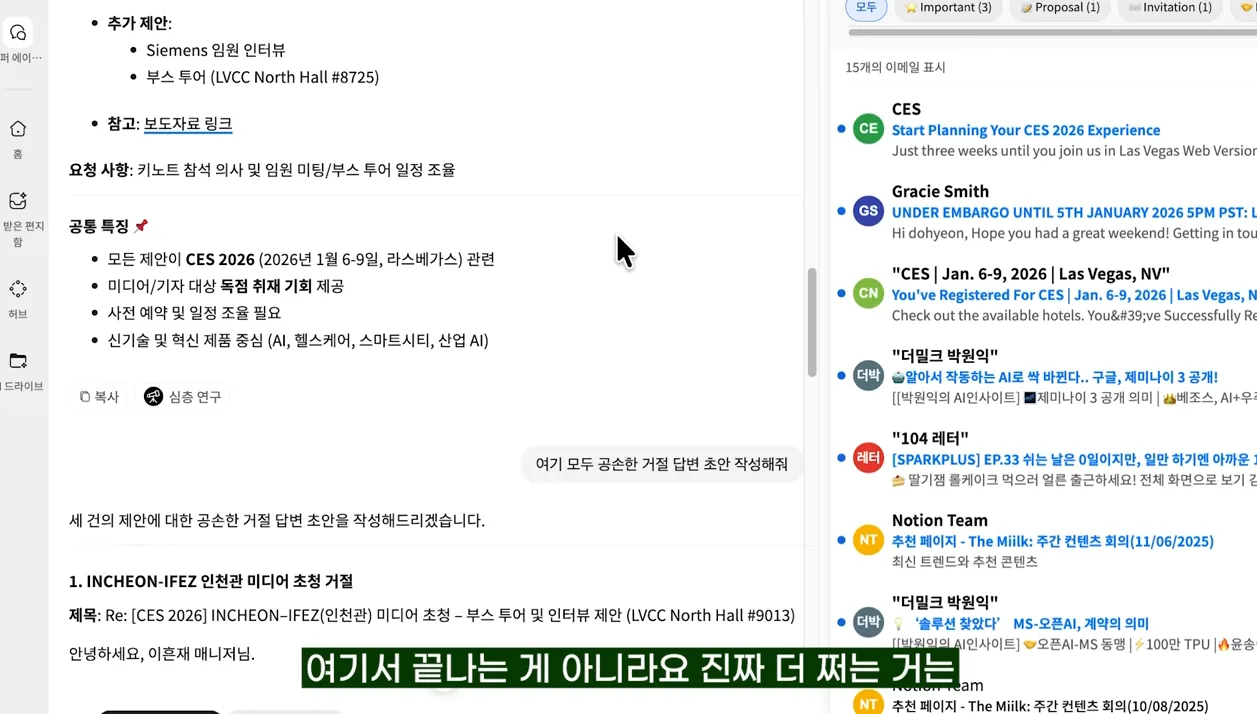Click '사전 예약 및 일정 조율 필요' bullet
This screenshot has height=714, width=1257.
click(x=194, y=313)
